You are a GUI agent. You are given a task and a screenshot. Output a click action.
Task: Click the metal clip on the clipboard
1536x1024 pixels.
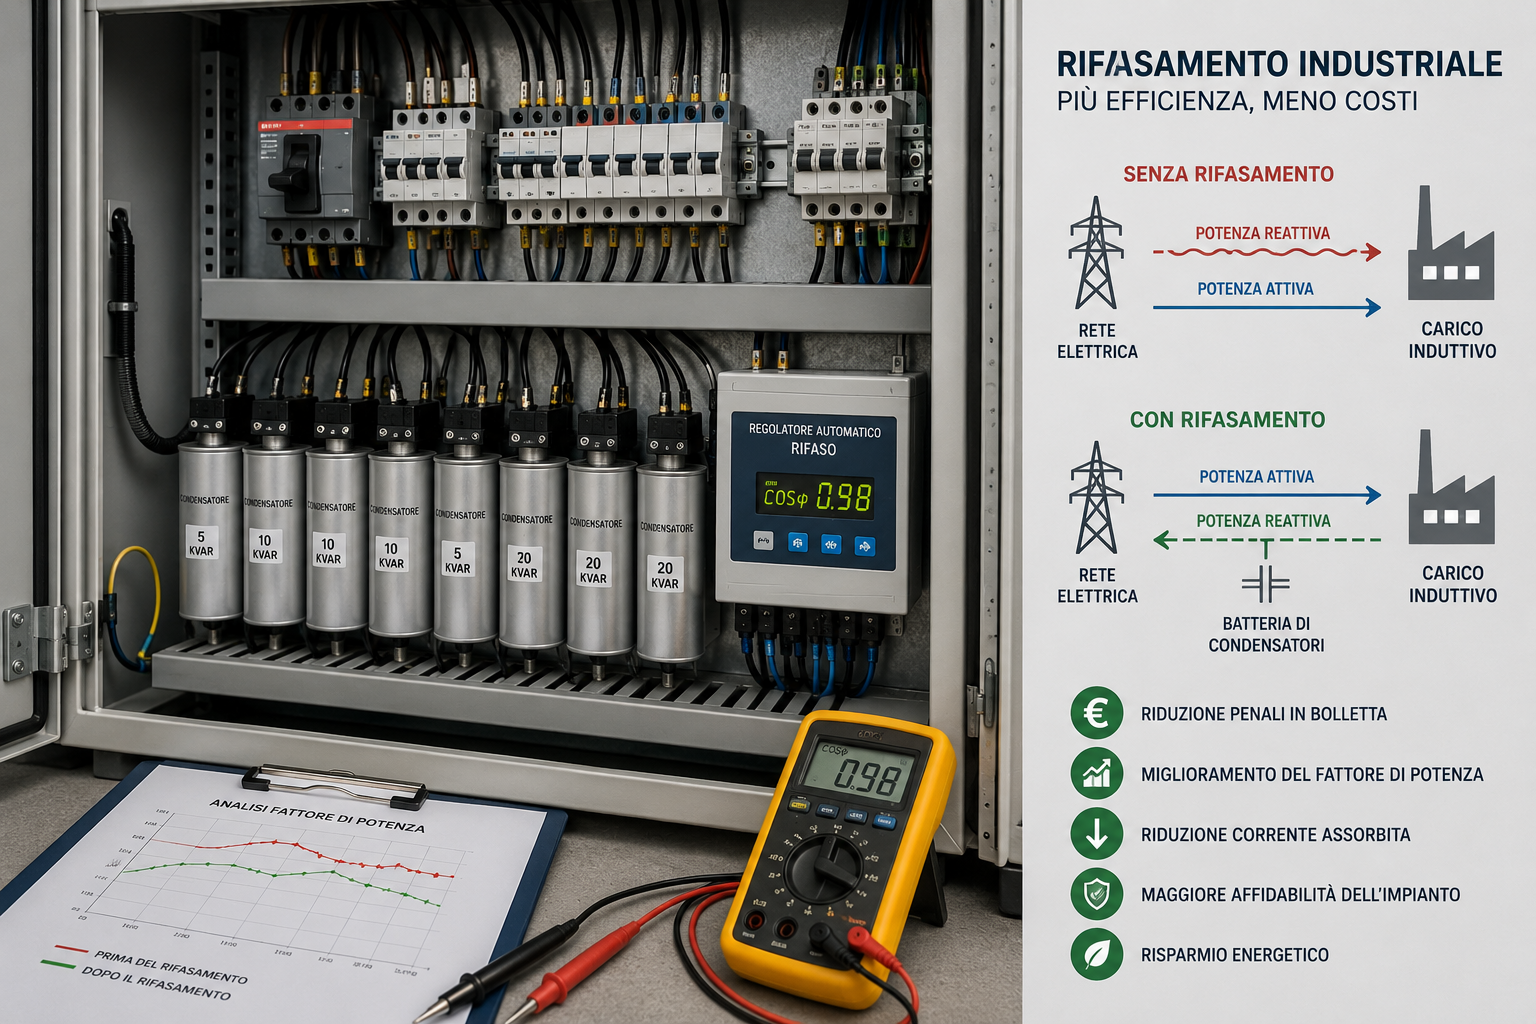334,786
